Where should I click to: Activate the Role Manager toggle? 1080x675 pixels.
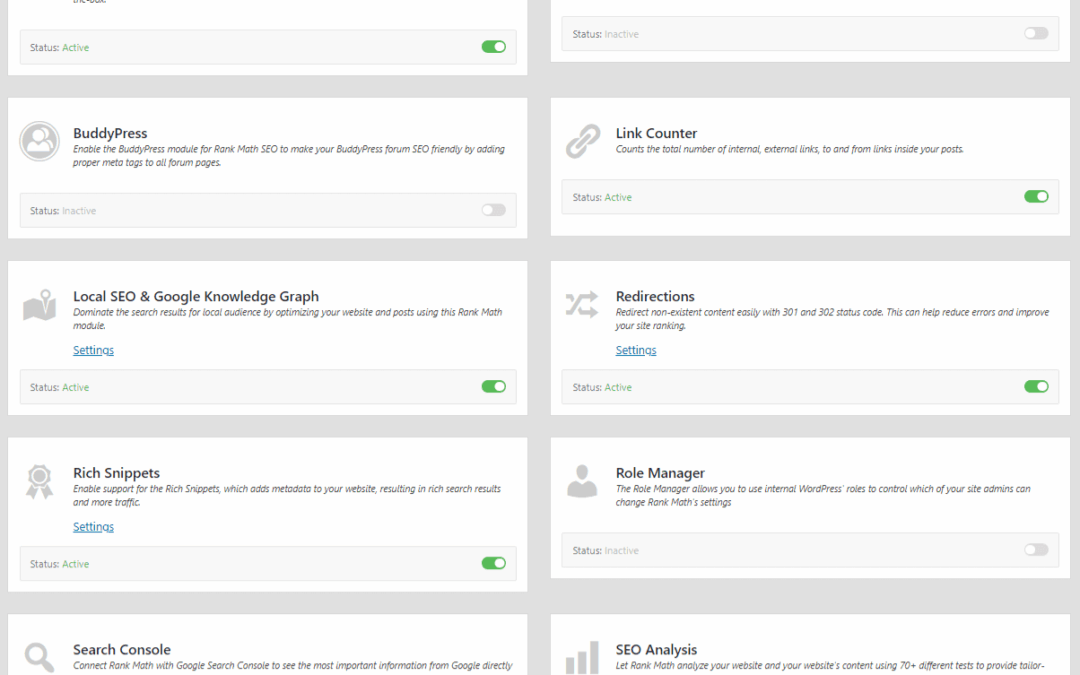1036,550
